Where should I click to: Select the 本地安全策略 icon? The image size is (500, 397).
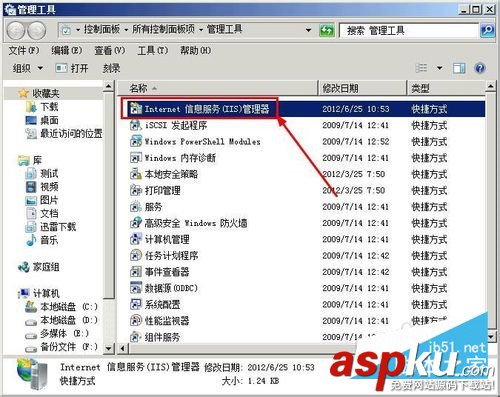(x=136, y=174)
